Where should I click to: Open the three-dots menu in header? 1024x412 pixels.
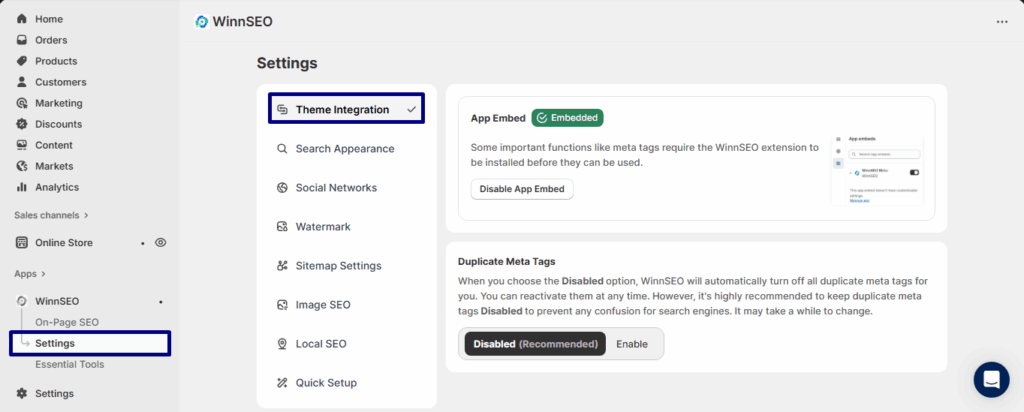[x=1002, y=22]
